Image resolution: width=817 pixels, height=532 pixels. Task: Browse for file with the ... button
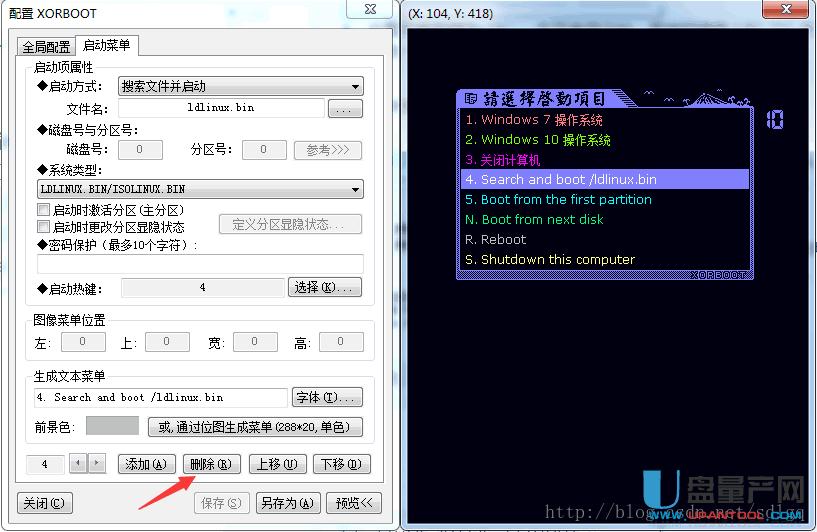[345, 108]
